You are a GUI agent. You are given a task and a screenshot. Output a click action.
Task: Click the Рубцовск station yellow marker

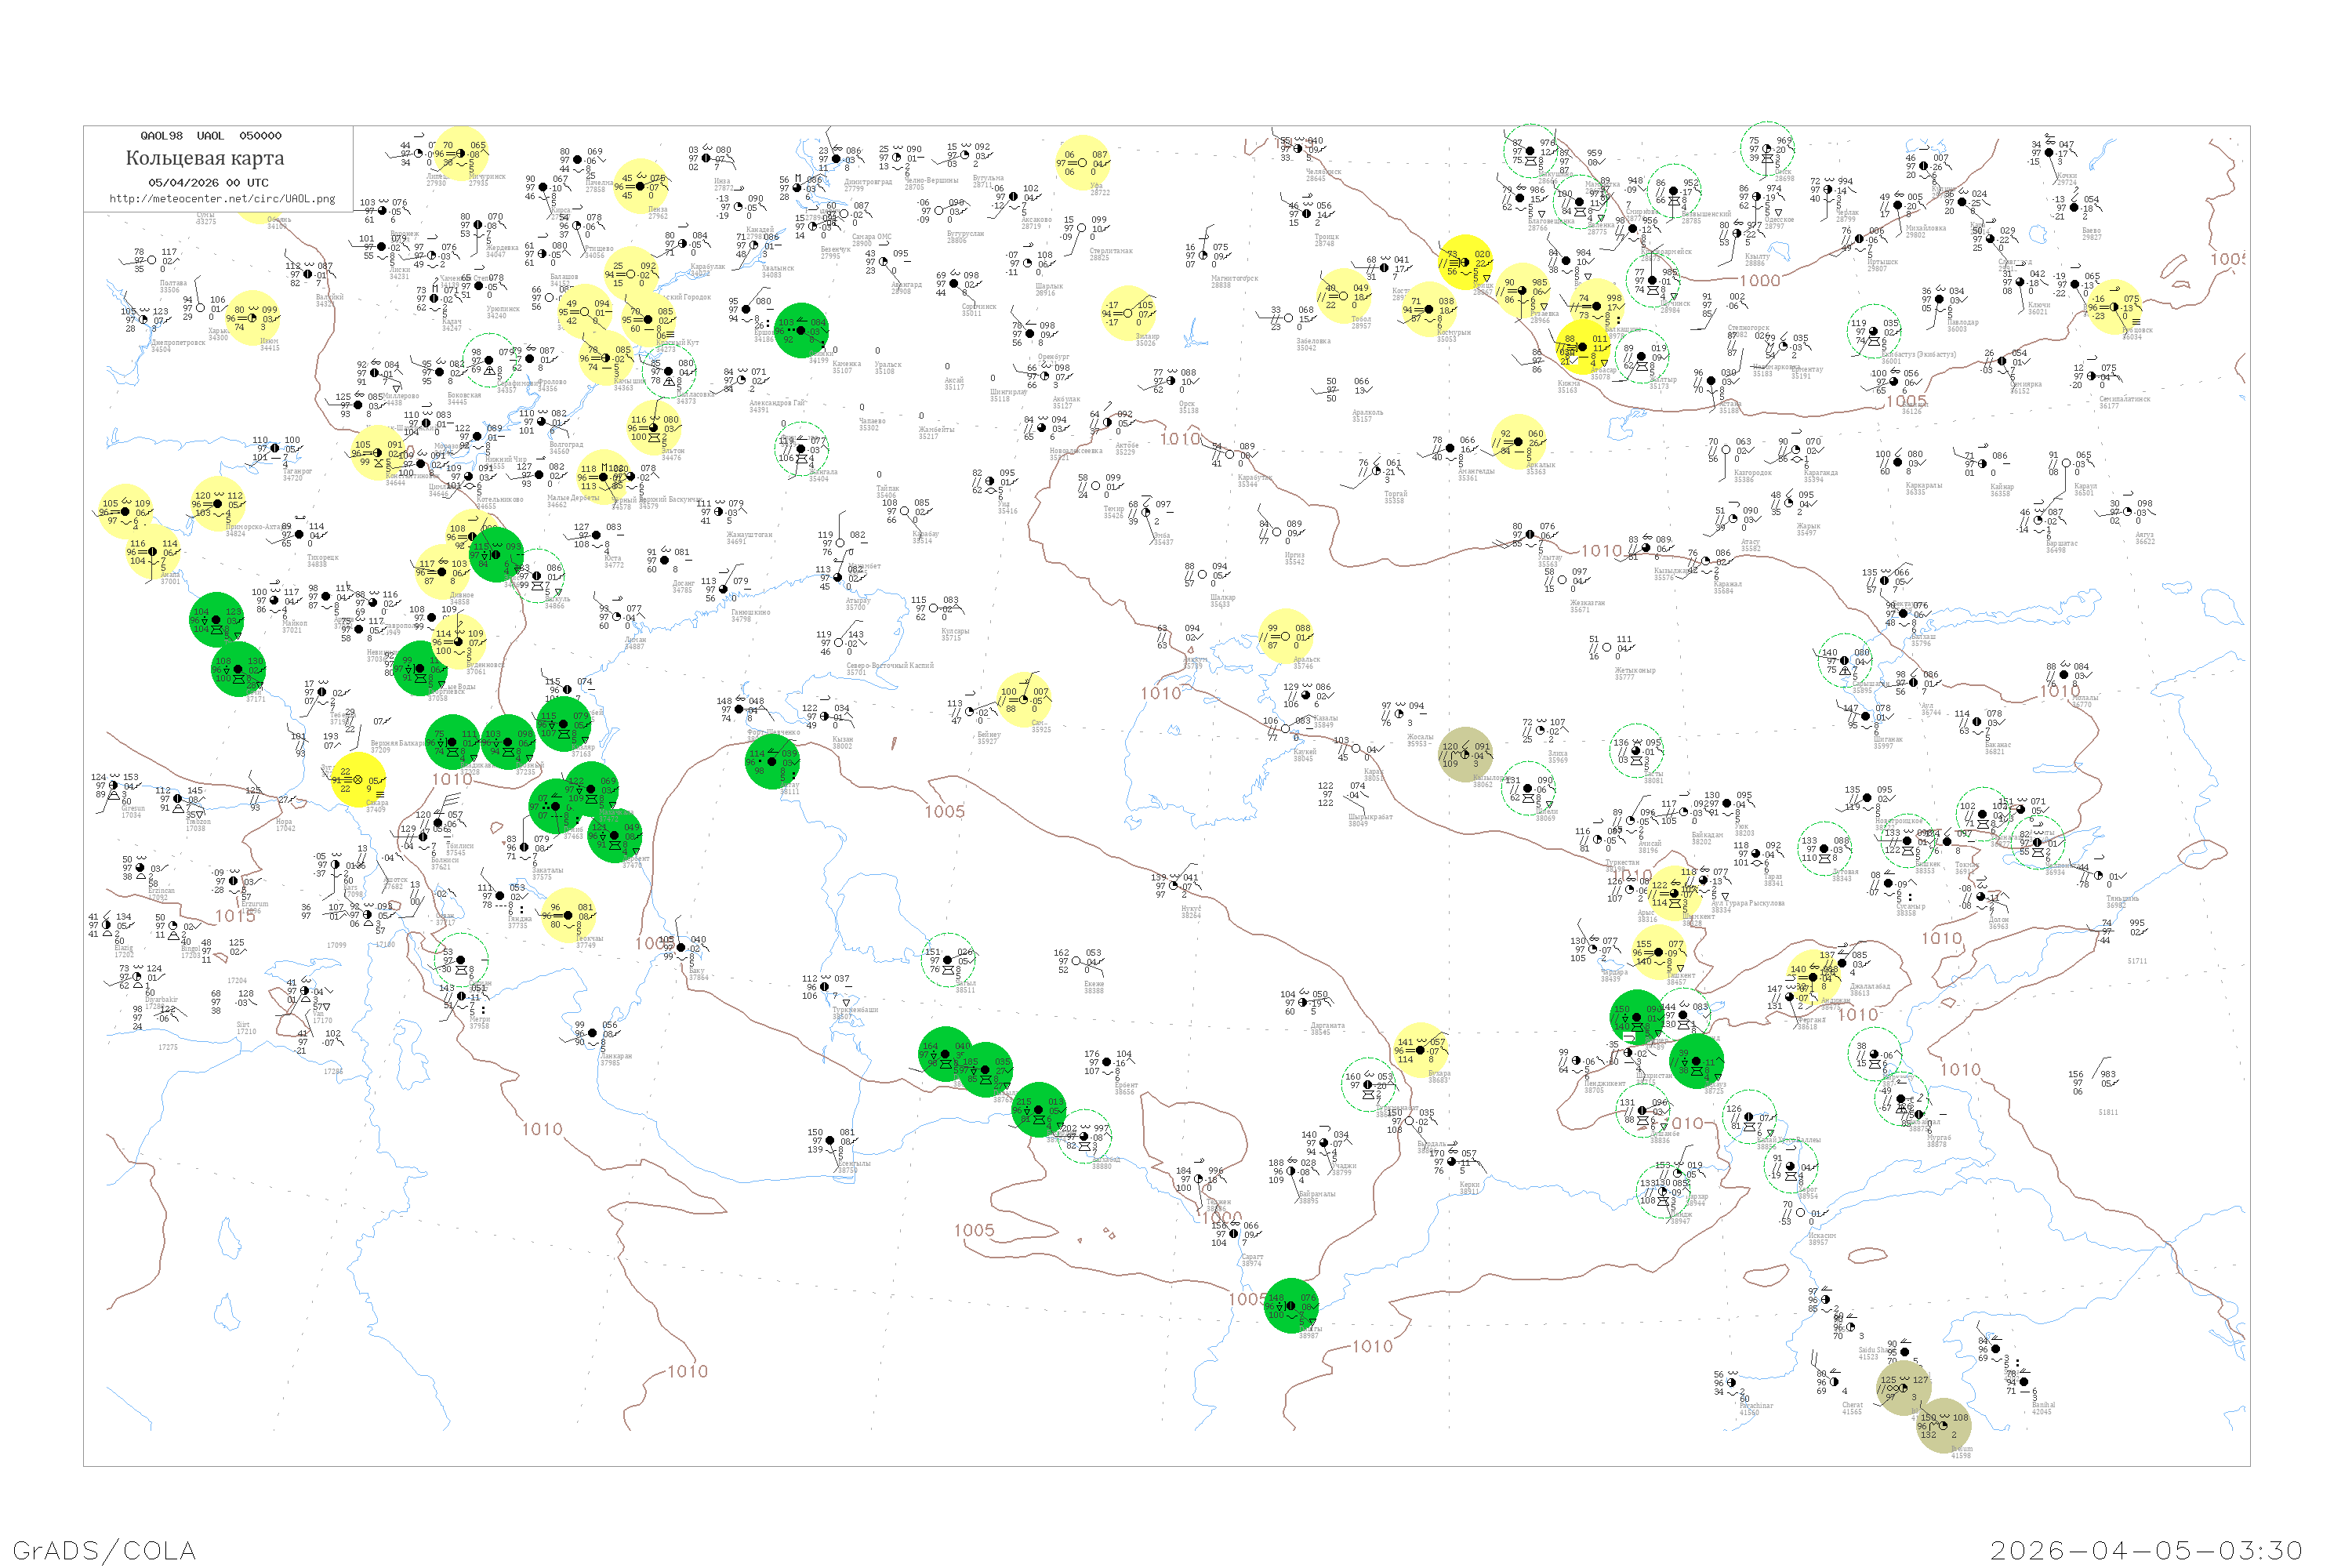pyautogui.click(x=2114, y=307)
